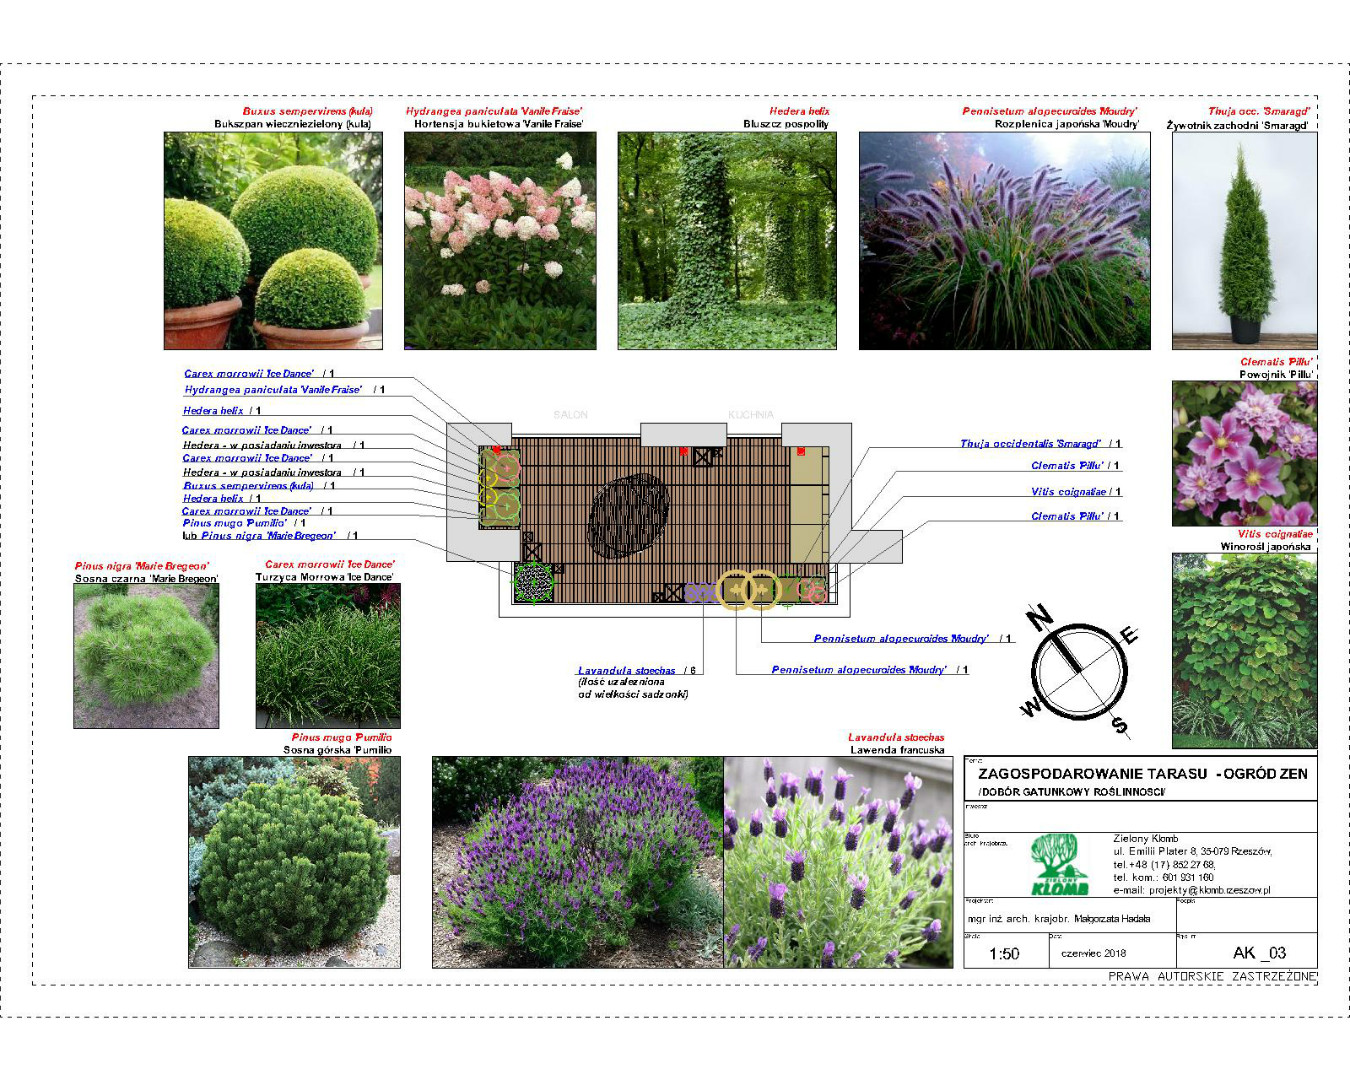
Task: Click the Vitis coignetiae vine wall photo
Action: click(x=1245, y=650)
